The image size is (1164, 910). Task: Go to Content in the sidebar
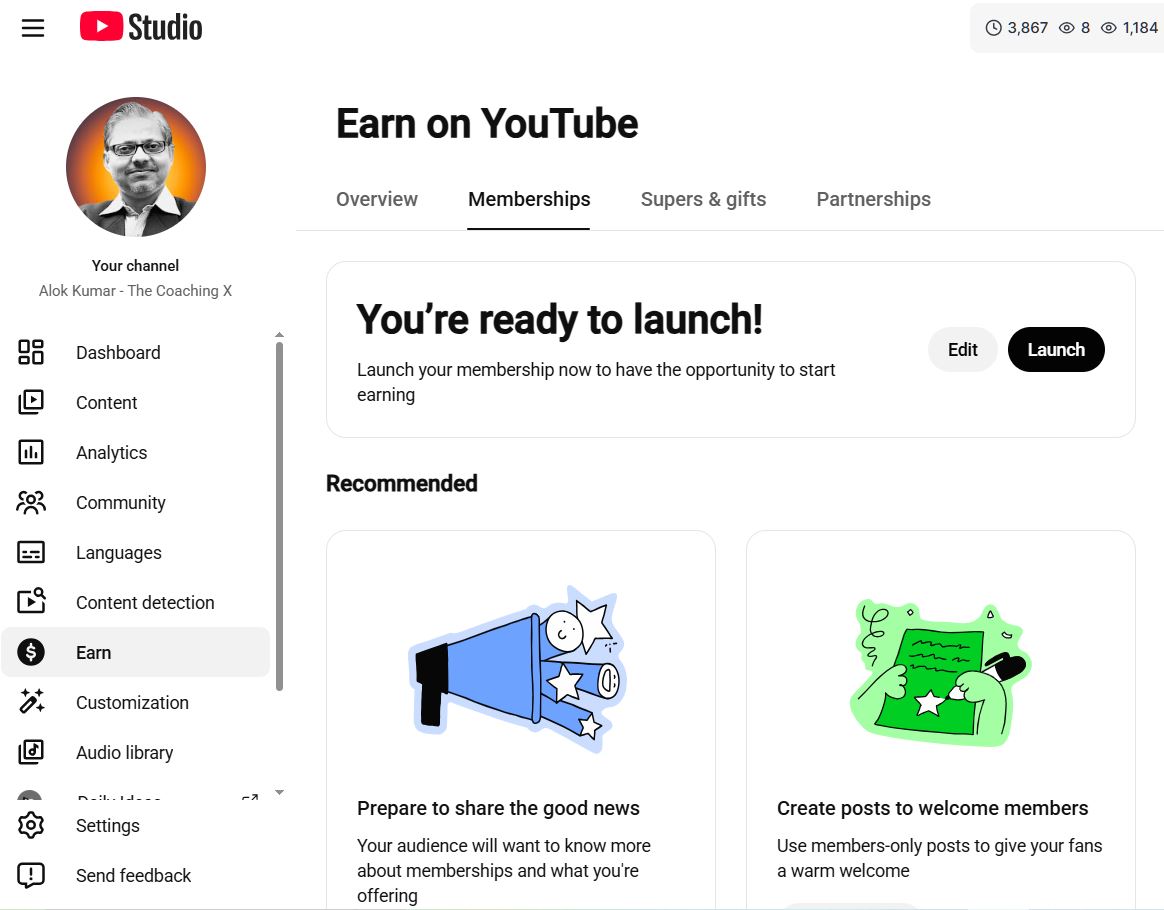[135, 402]
